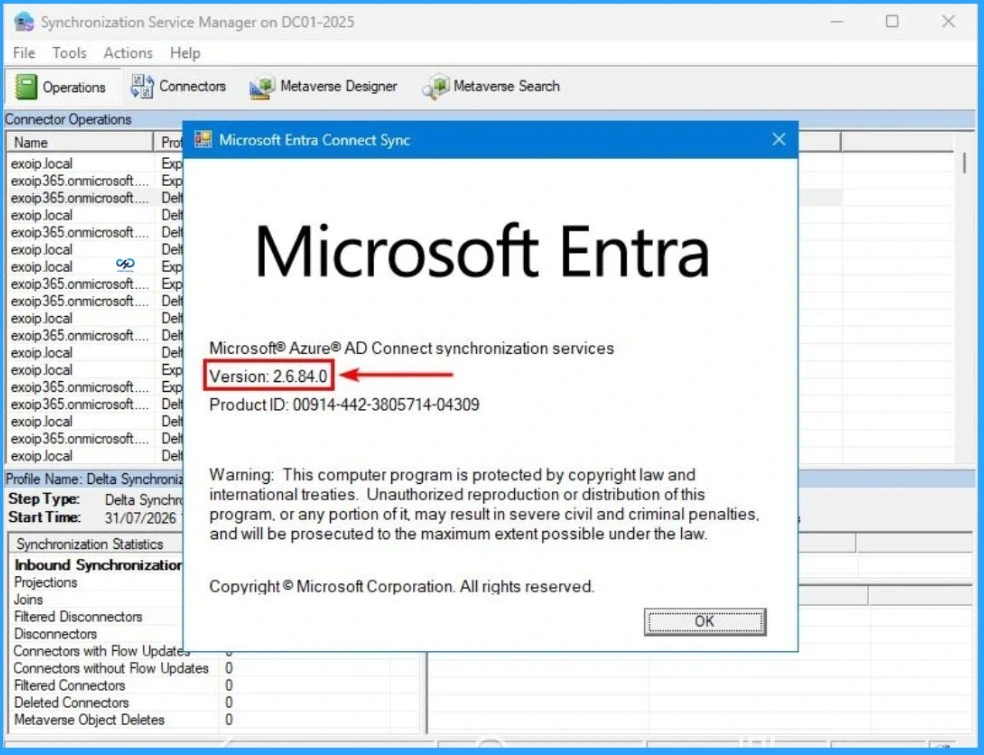Click the Product ID 00914-442-3805714-04309 text

click(x=344, y=405)
